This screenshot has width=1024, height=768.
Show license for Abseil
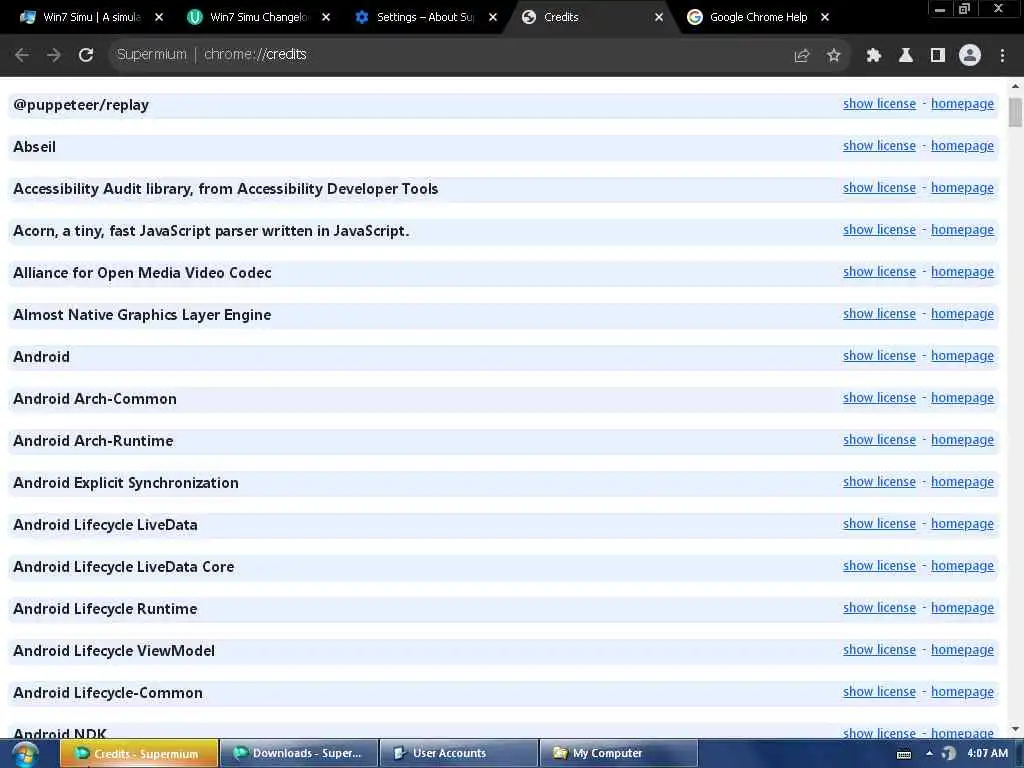[x=879, y=146]
